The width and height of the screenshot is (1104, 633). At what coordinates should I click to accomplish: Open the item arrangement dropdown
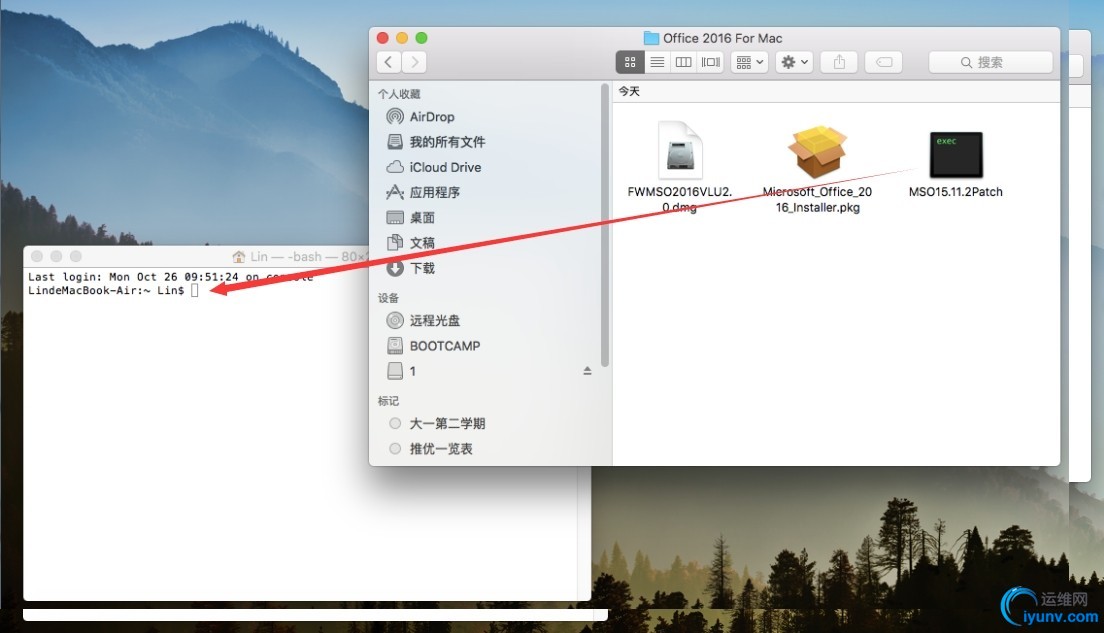pos(749,62)
